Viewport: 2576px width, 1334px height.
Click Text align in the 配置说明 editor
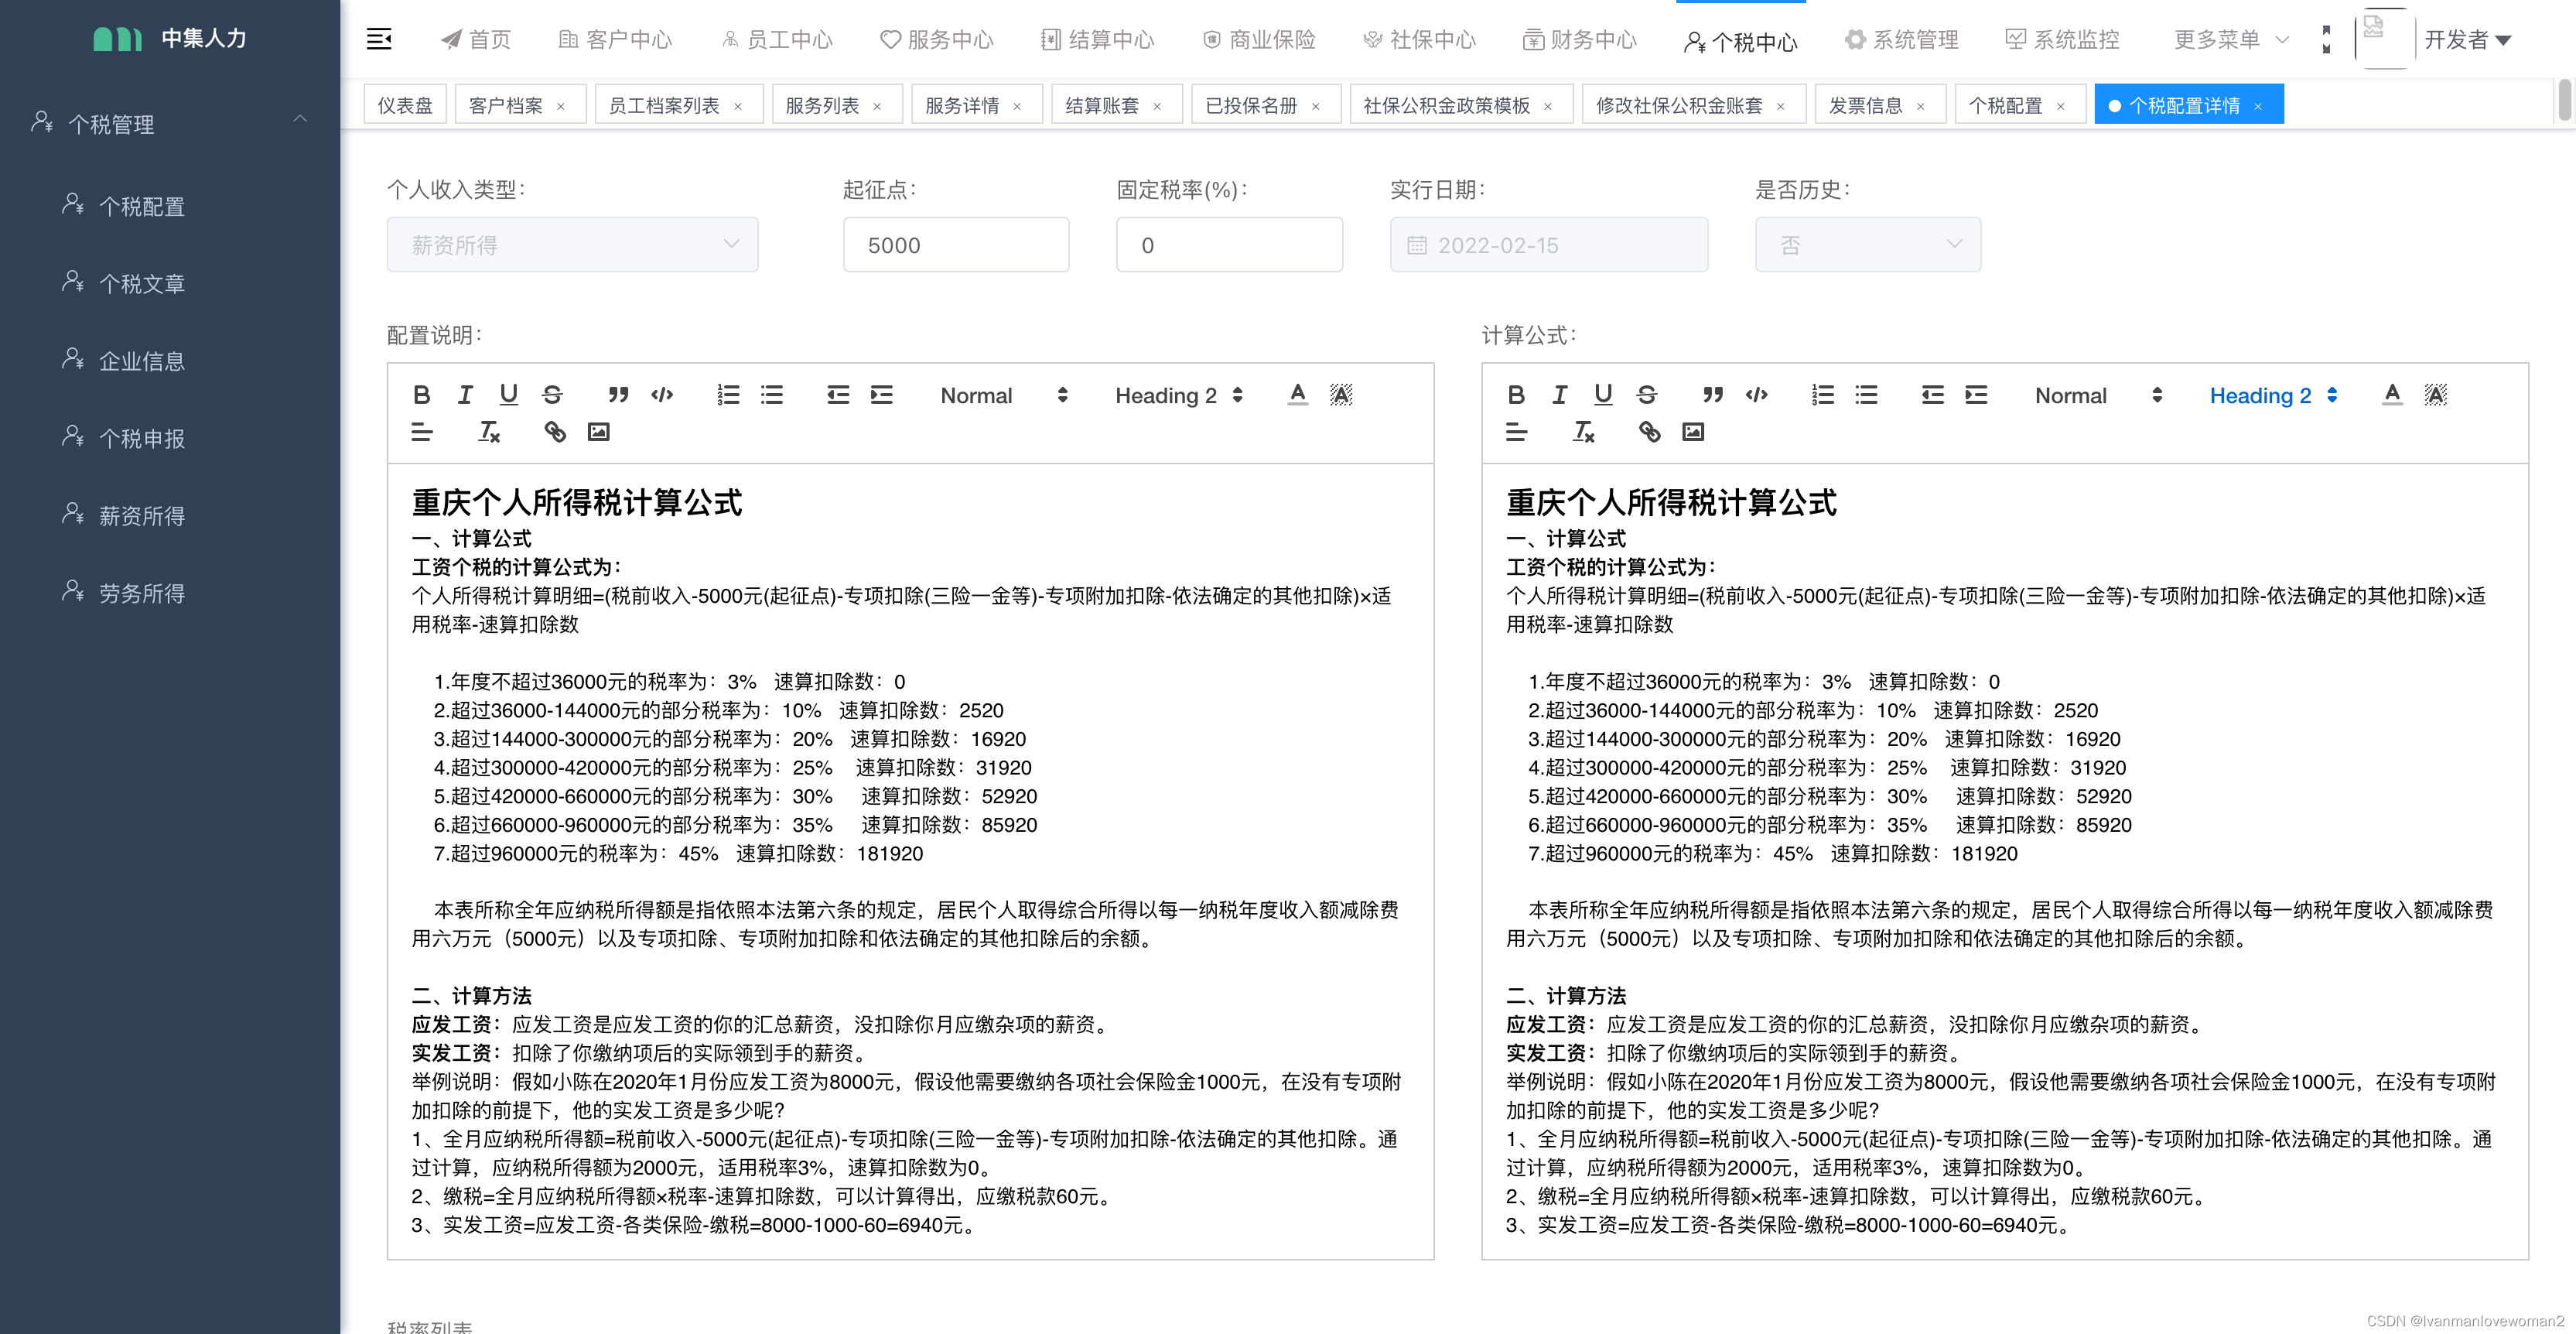click(x=422, y=432)
